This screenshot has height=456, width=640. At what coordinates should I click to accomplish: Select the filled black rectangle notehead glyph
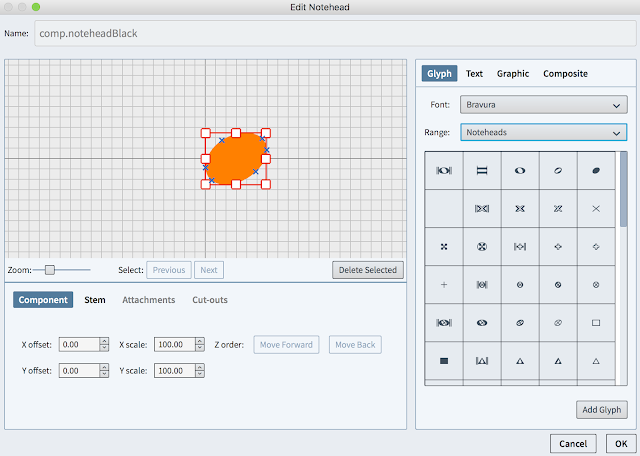click(x=443, y=361)
